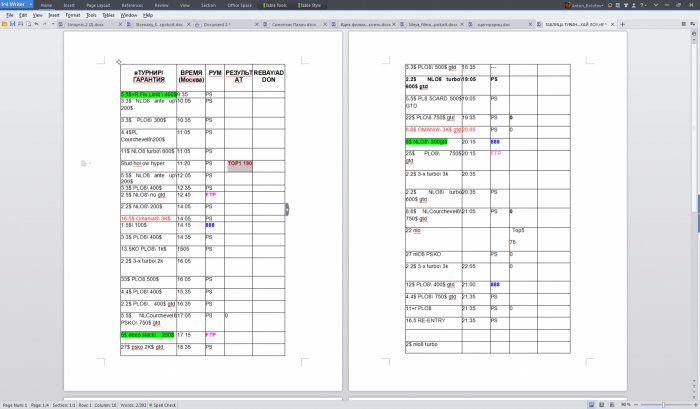This screenshot has width=700, height=409.
Task: Click the 27$ psko 2K$ gtd cell
Action: pyautogui.click(x=148, y=349)
